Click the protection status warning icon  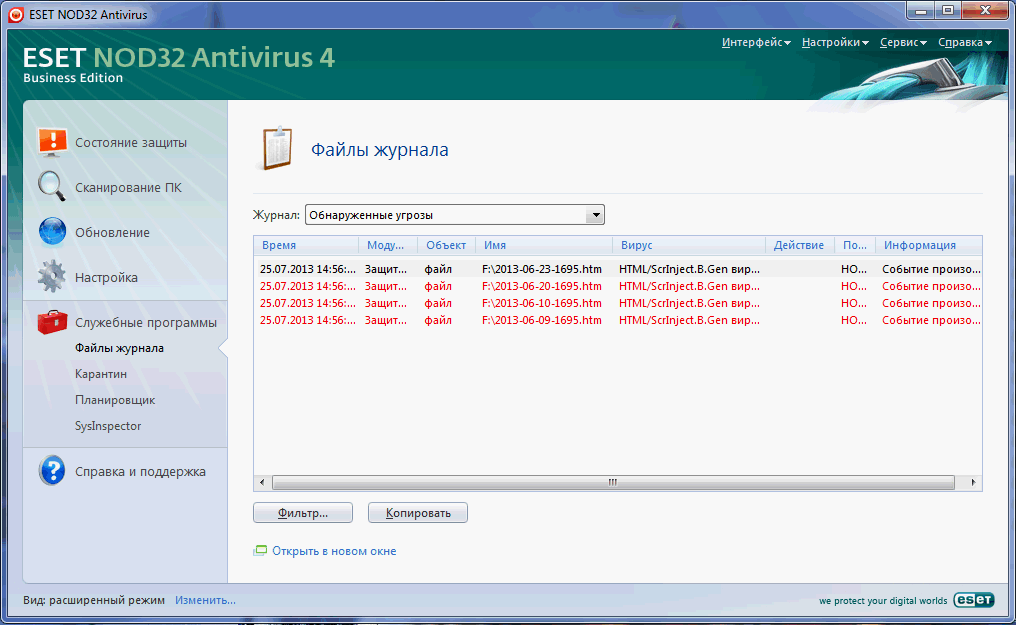52,142
